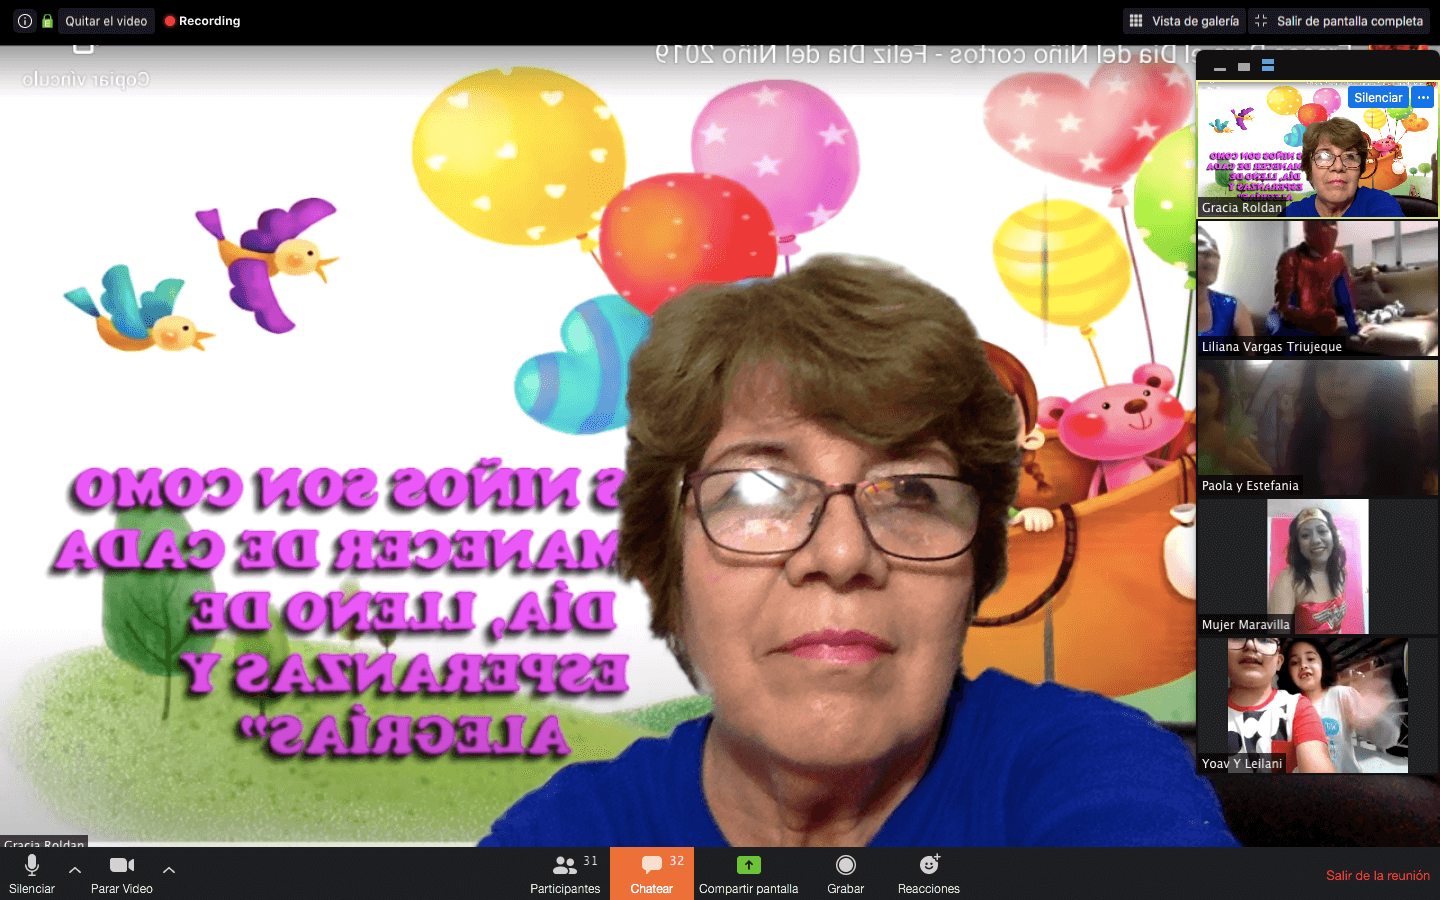Screen dimensions: 1440x900
Task: Open the Reacciones menu
Action: pyautogui.click(x=929, y=874)
